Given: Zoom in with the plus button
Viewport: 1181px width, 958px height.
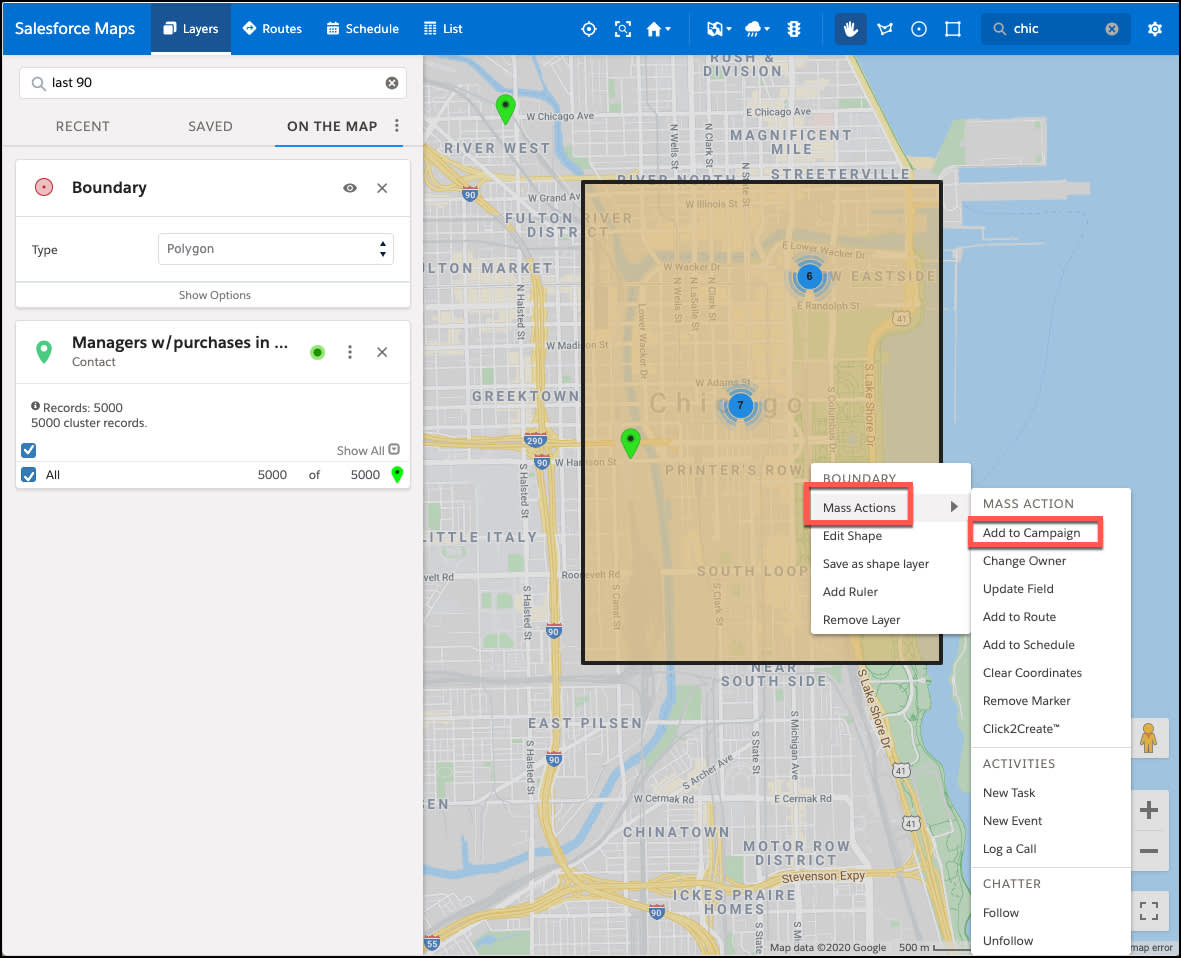Looking at the screenshot, I should pos(1149,810).
